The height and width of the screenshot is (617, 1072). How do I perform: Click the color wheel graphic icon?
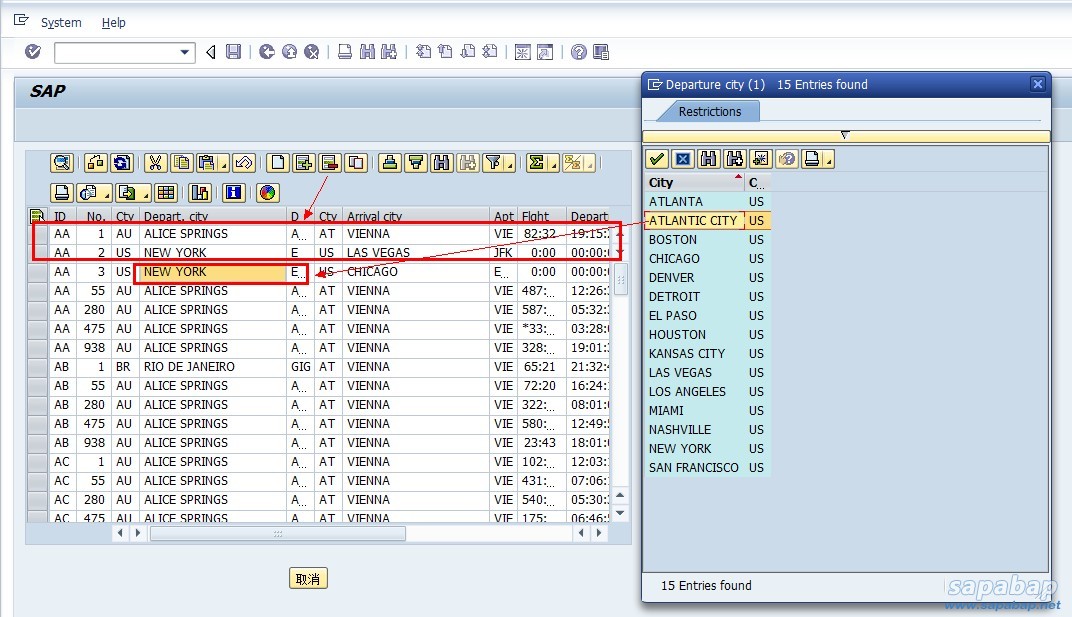(x=267, y=193)
